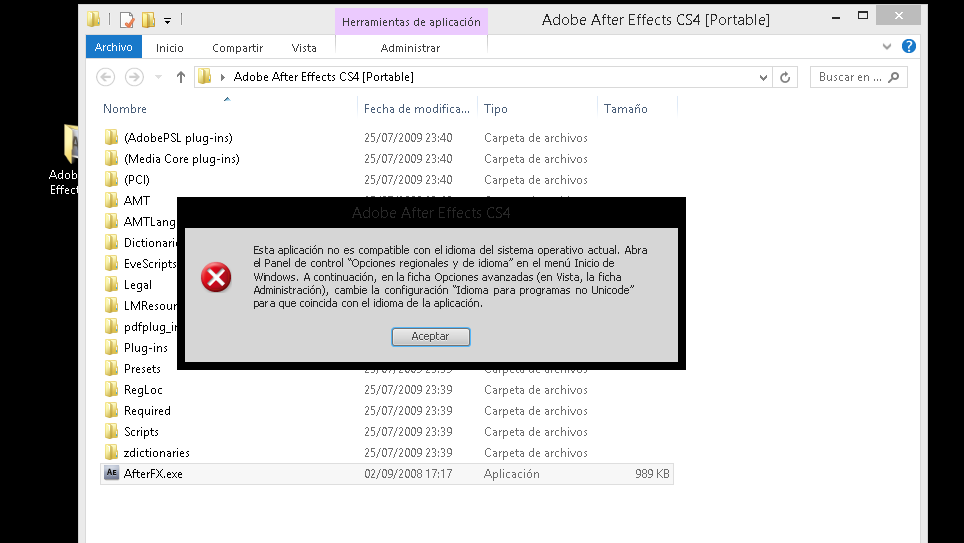
Task: Open the Administrar tab
Action: coord(410,48)
